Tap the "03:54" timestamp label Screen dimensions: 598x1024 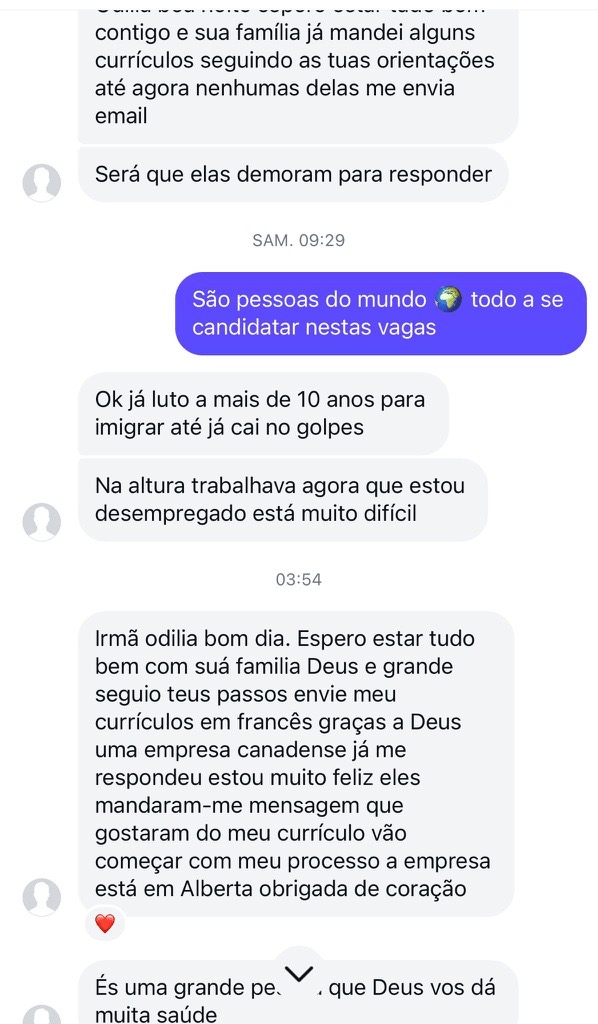click(298, 579)
